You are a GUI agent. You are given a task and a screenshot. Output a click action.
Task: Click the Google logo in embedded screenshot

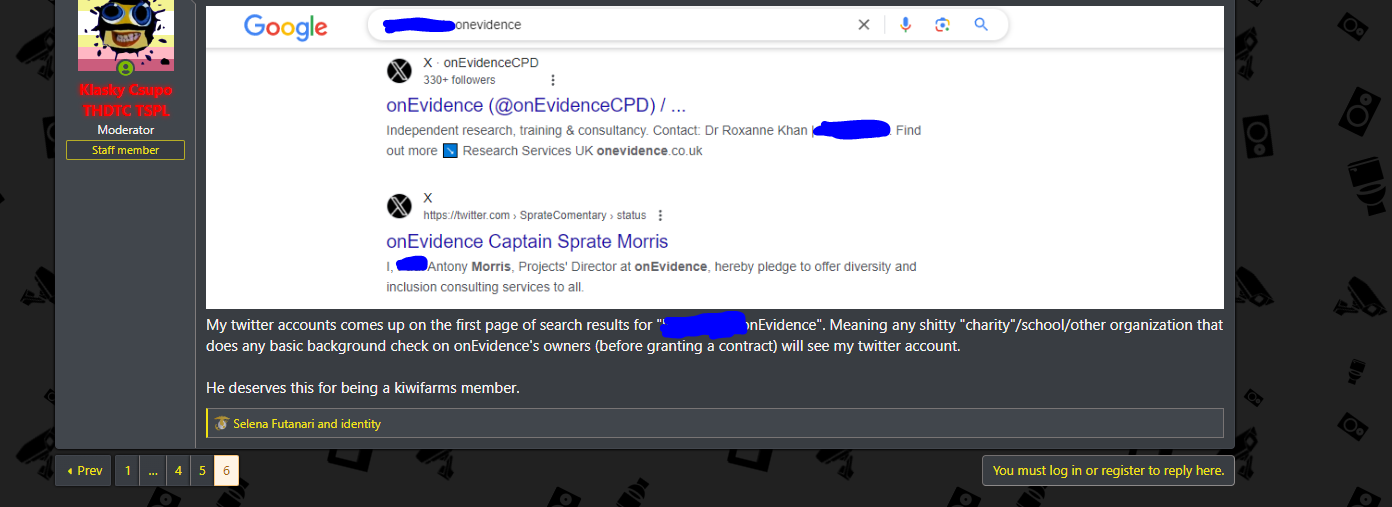(286, 27)
